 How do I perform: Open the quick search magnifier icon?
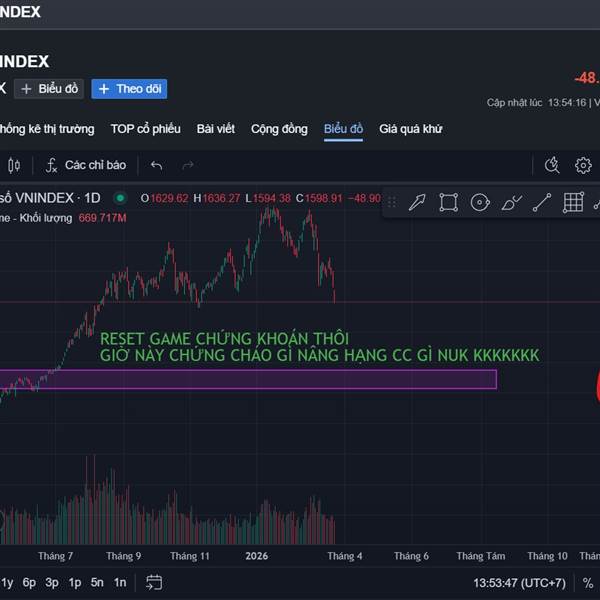click(x=552, y=165)
